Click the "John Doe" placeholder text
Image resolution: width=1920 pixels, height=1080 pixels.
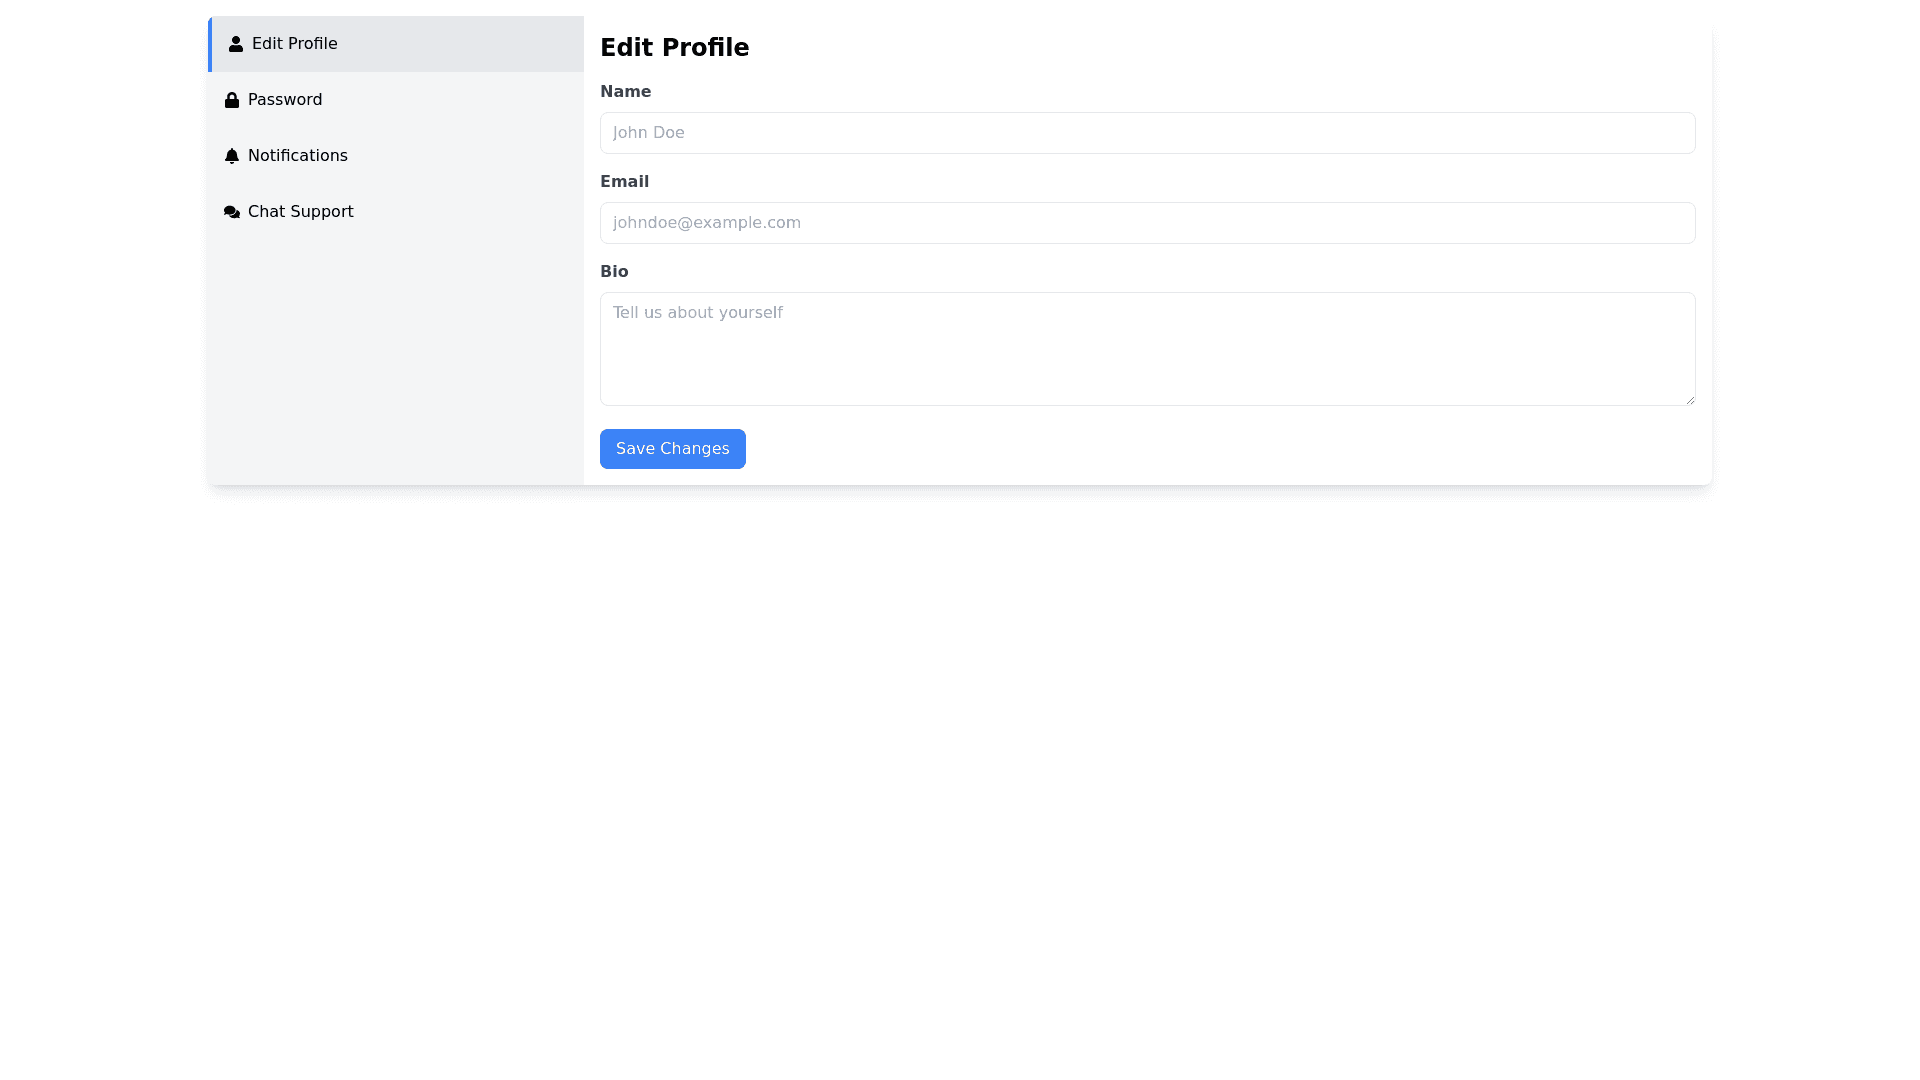click(648, 133)
